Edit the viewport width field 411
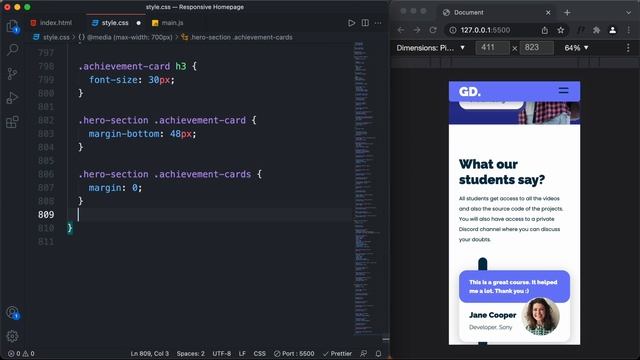Screen dimensions: 640x360 (492, 48)
